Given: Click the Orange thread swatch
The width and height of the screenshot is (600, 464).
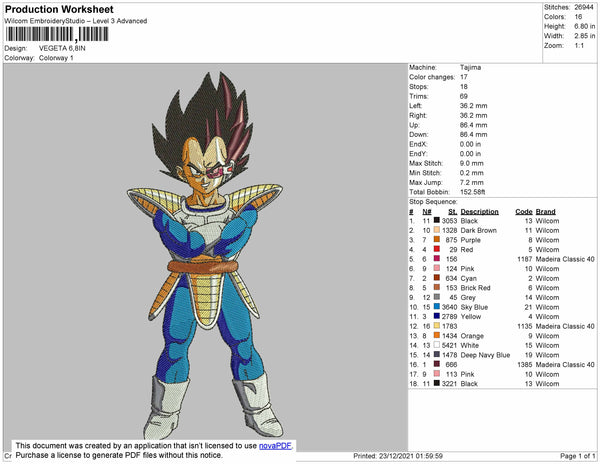Looking at the screenshot, I should coord(437,335).
